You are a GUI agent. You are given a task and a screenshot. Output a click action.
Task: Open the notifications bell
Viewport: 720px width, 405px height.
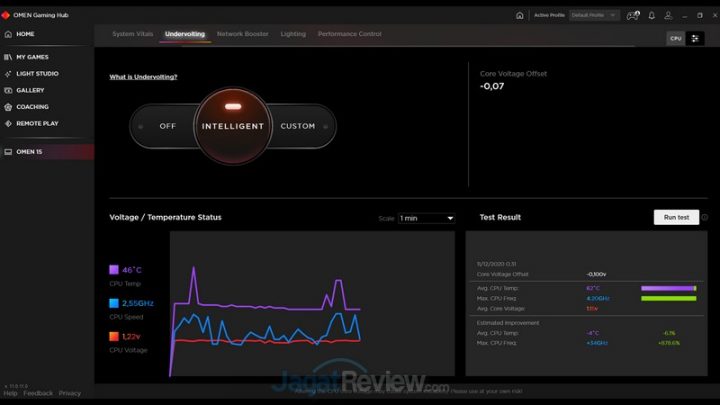click(652, 15)
